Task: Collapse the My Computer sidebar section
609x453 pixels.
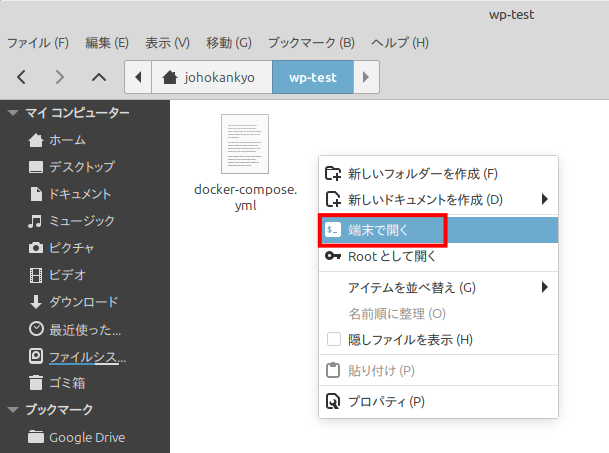Action: (x=13, y=112)
